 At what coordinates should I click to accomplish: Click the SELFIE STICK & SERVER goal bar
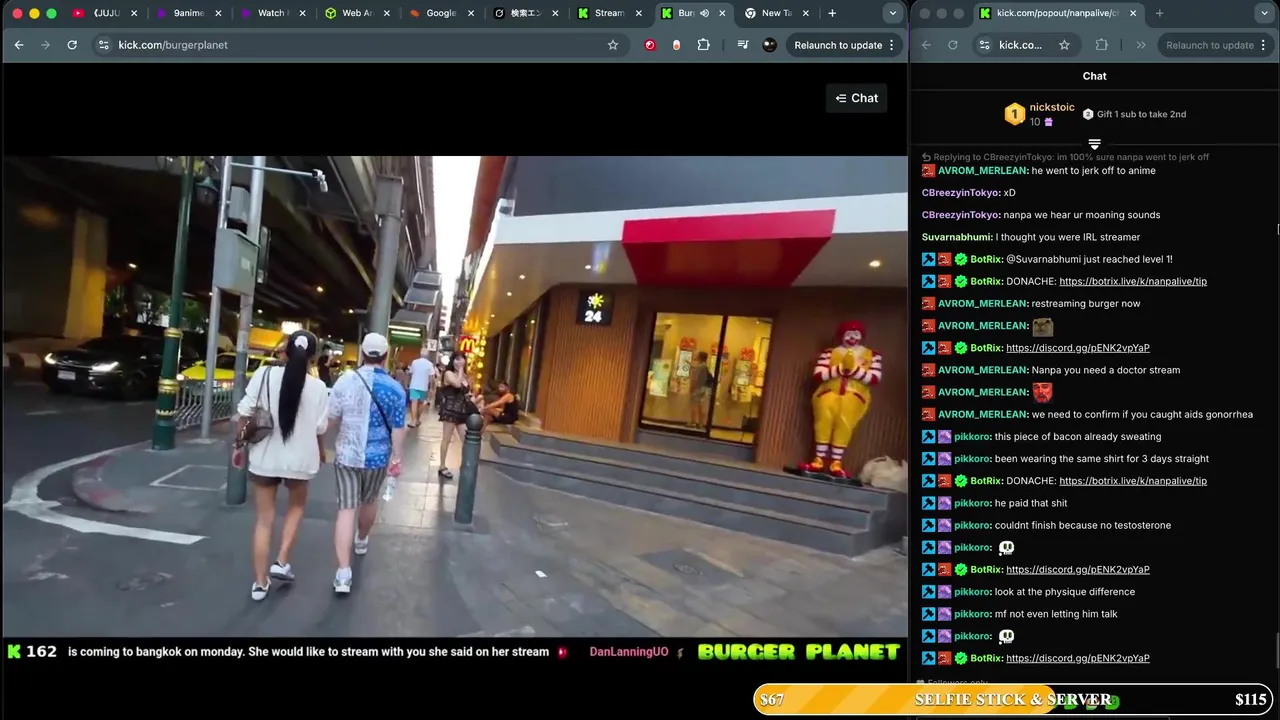pos(1013,700)
